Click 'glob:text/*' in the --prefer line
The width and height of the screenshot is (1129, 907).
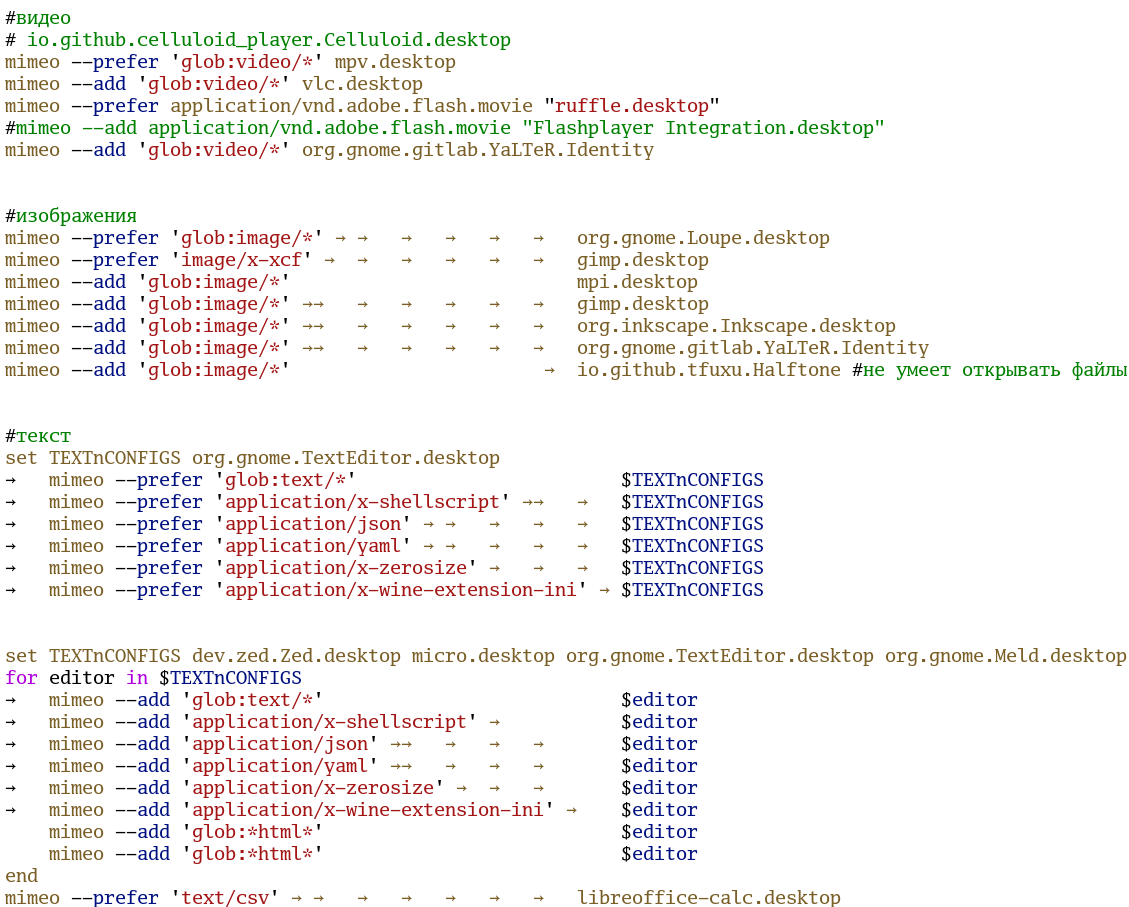pyautogui.click(x=285, y=480)
